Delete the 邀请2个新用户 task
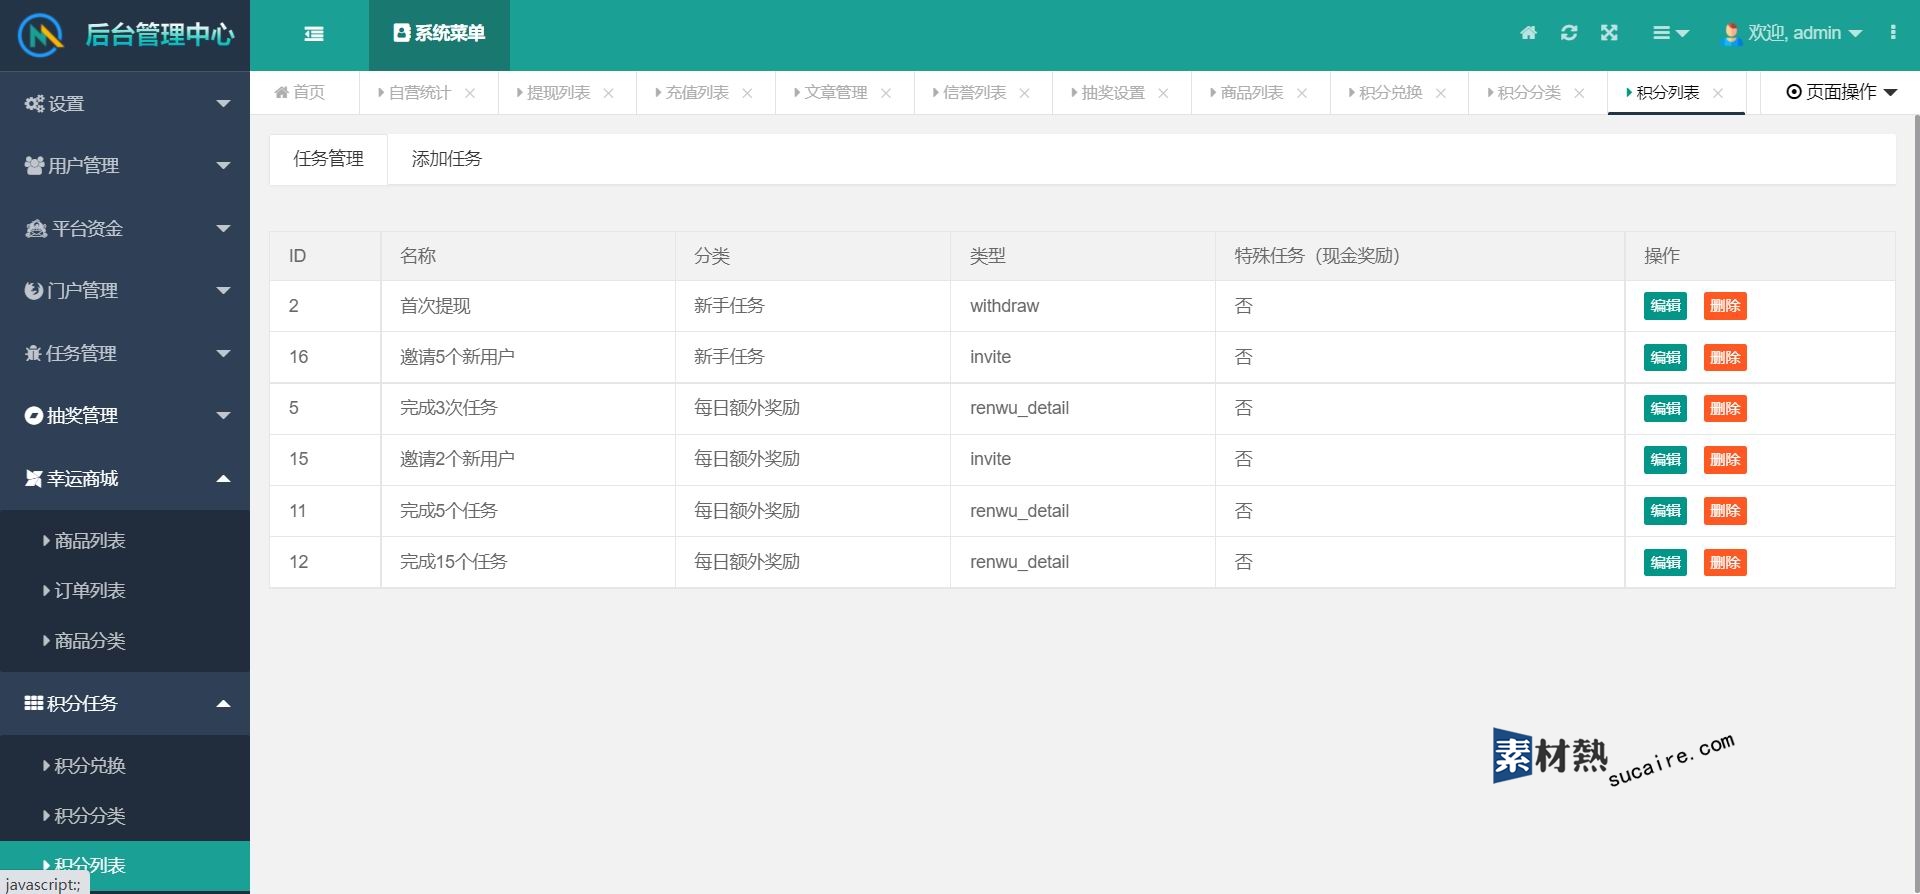 pyautogui.click(x=1725, y=460)
